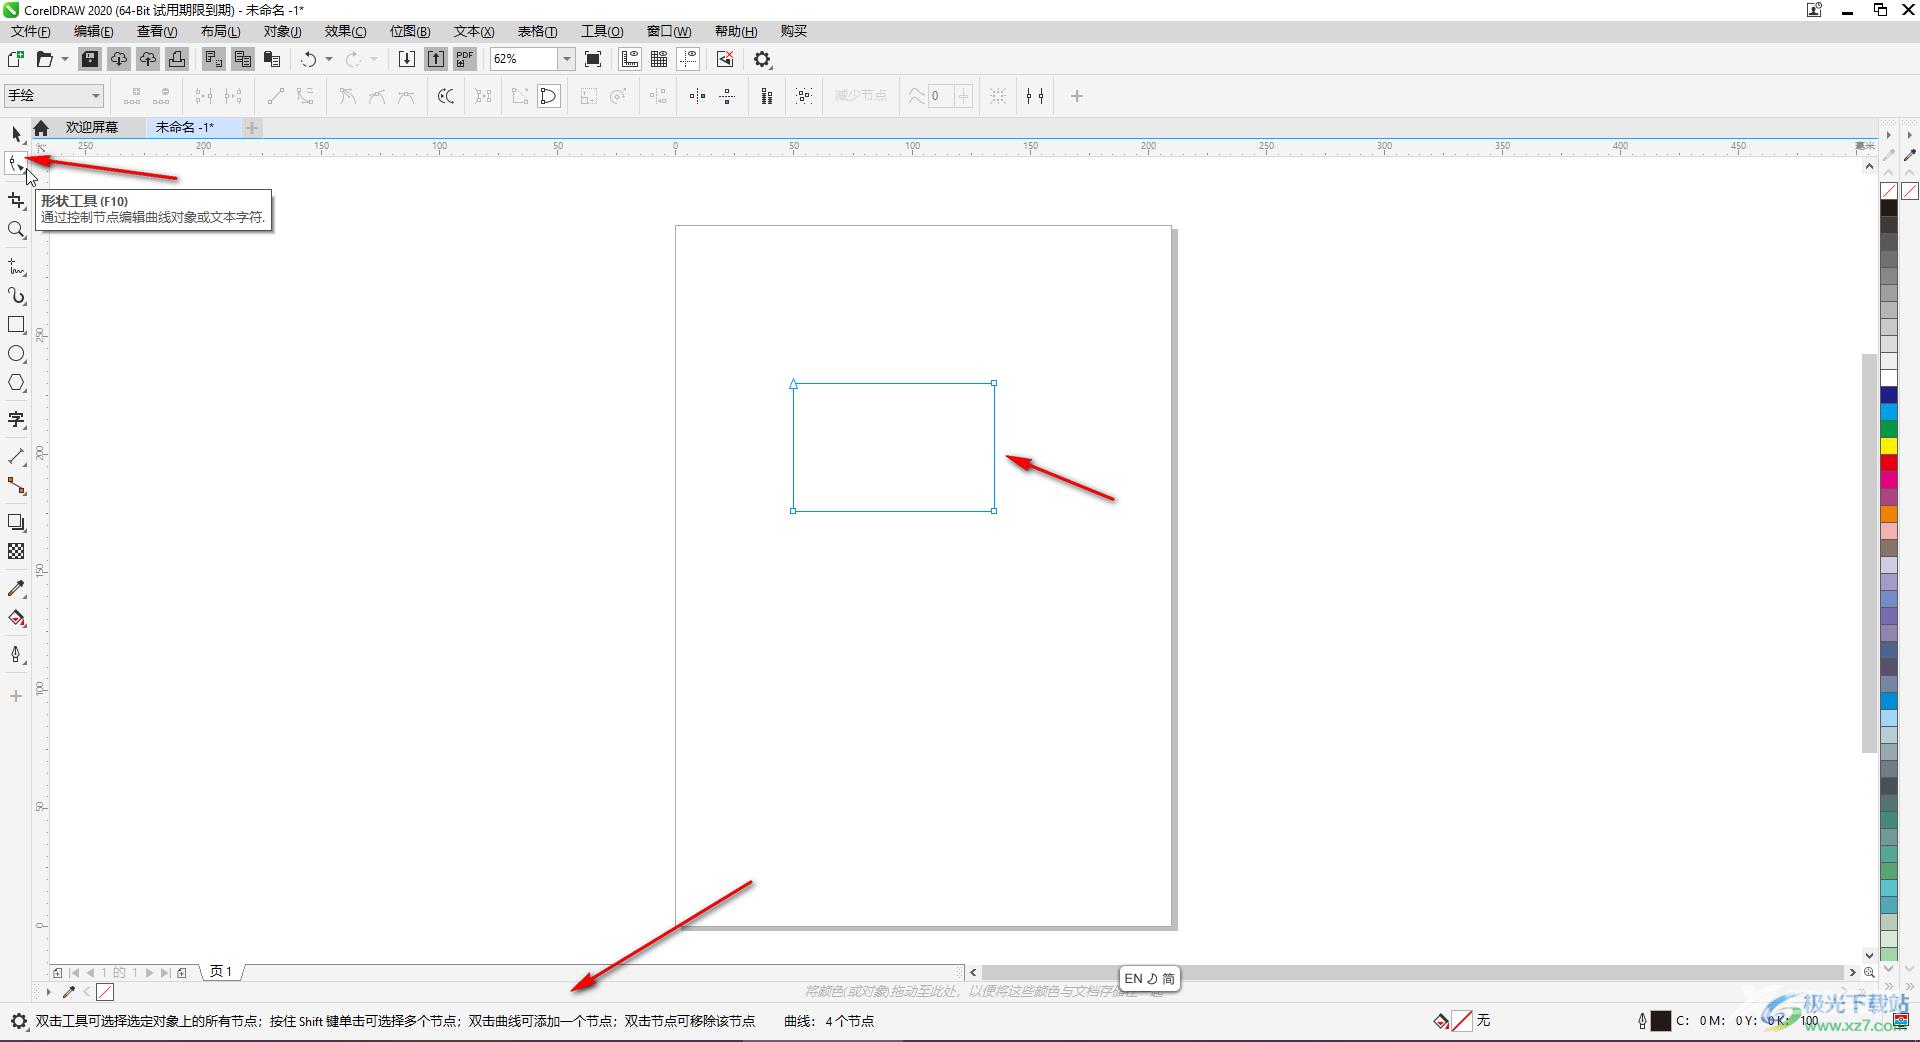Screen dimensions: 1920x1042
Task: Select the Freehand drawing tool
Action: coord(16,267)
